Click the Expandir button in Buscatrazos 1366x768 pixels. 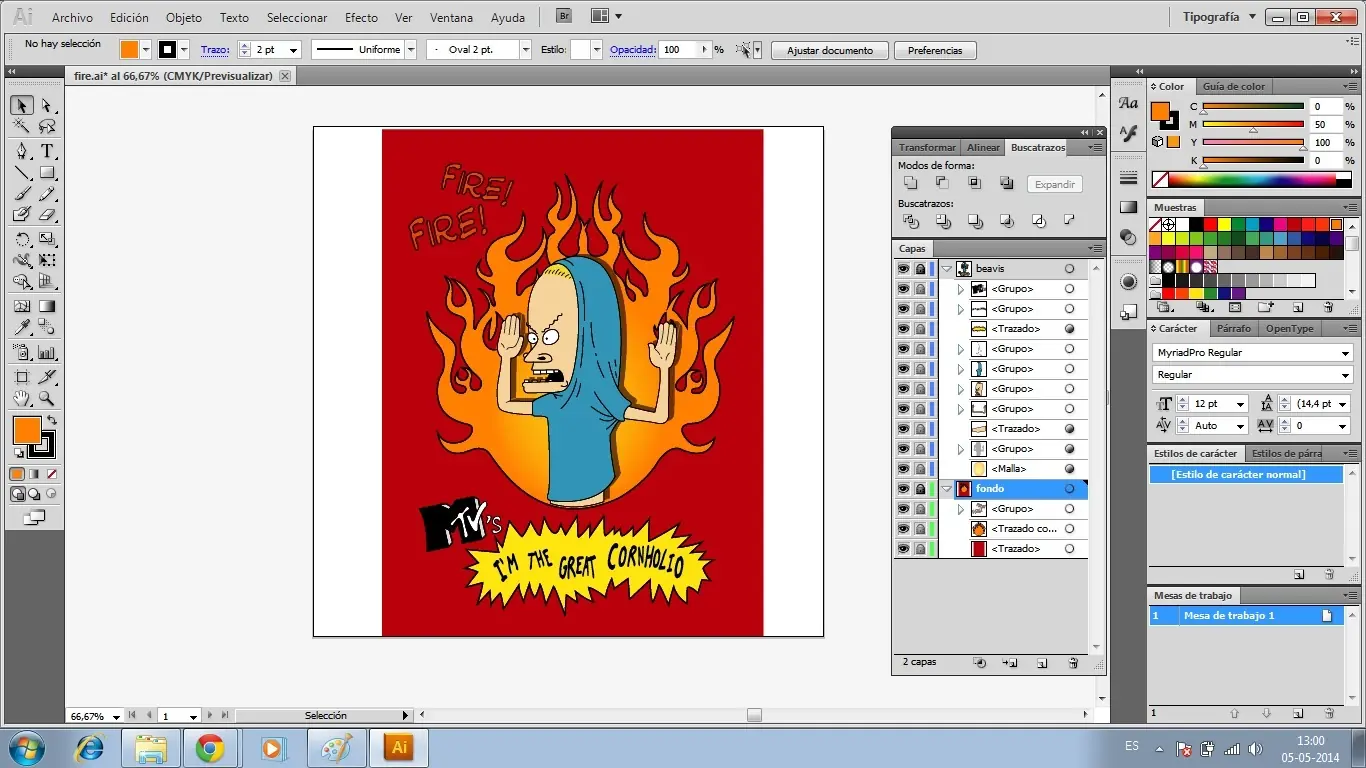[1054, 184]
